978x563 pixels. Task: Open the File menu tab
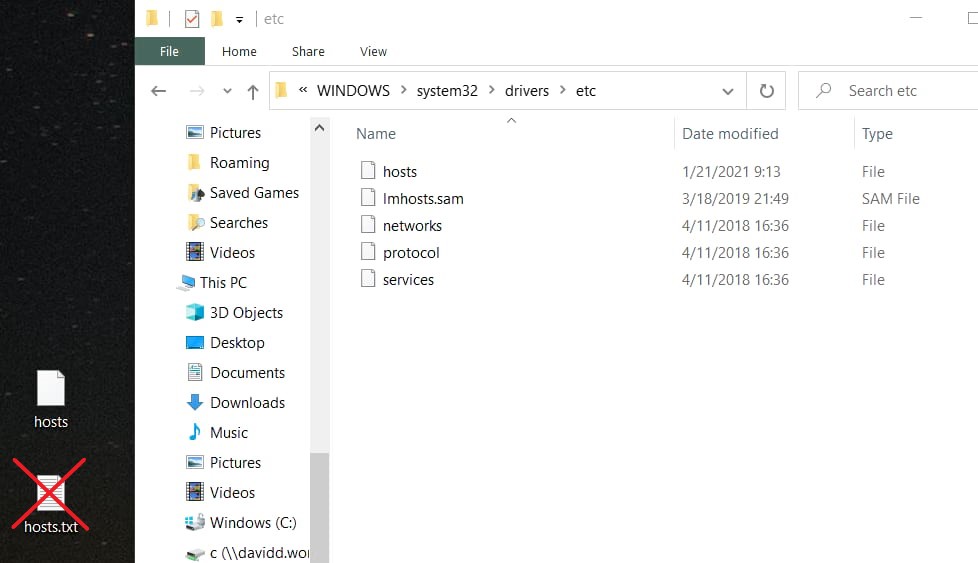tap(169, 51)
